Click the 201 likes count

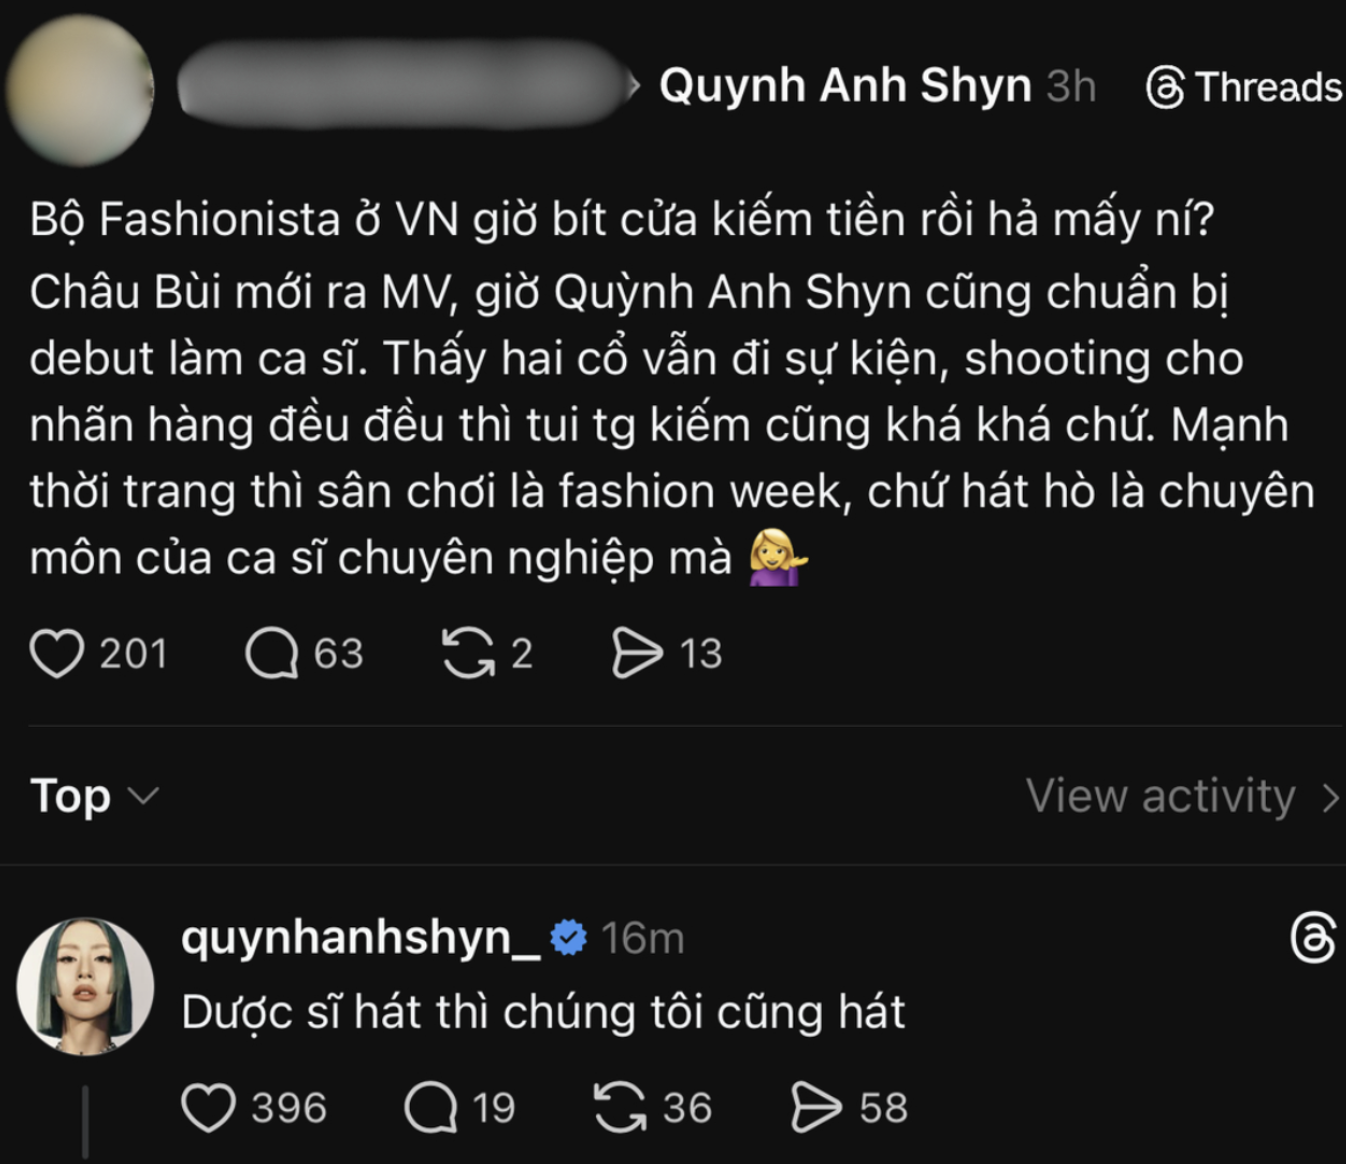(131, 653)
